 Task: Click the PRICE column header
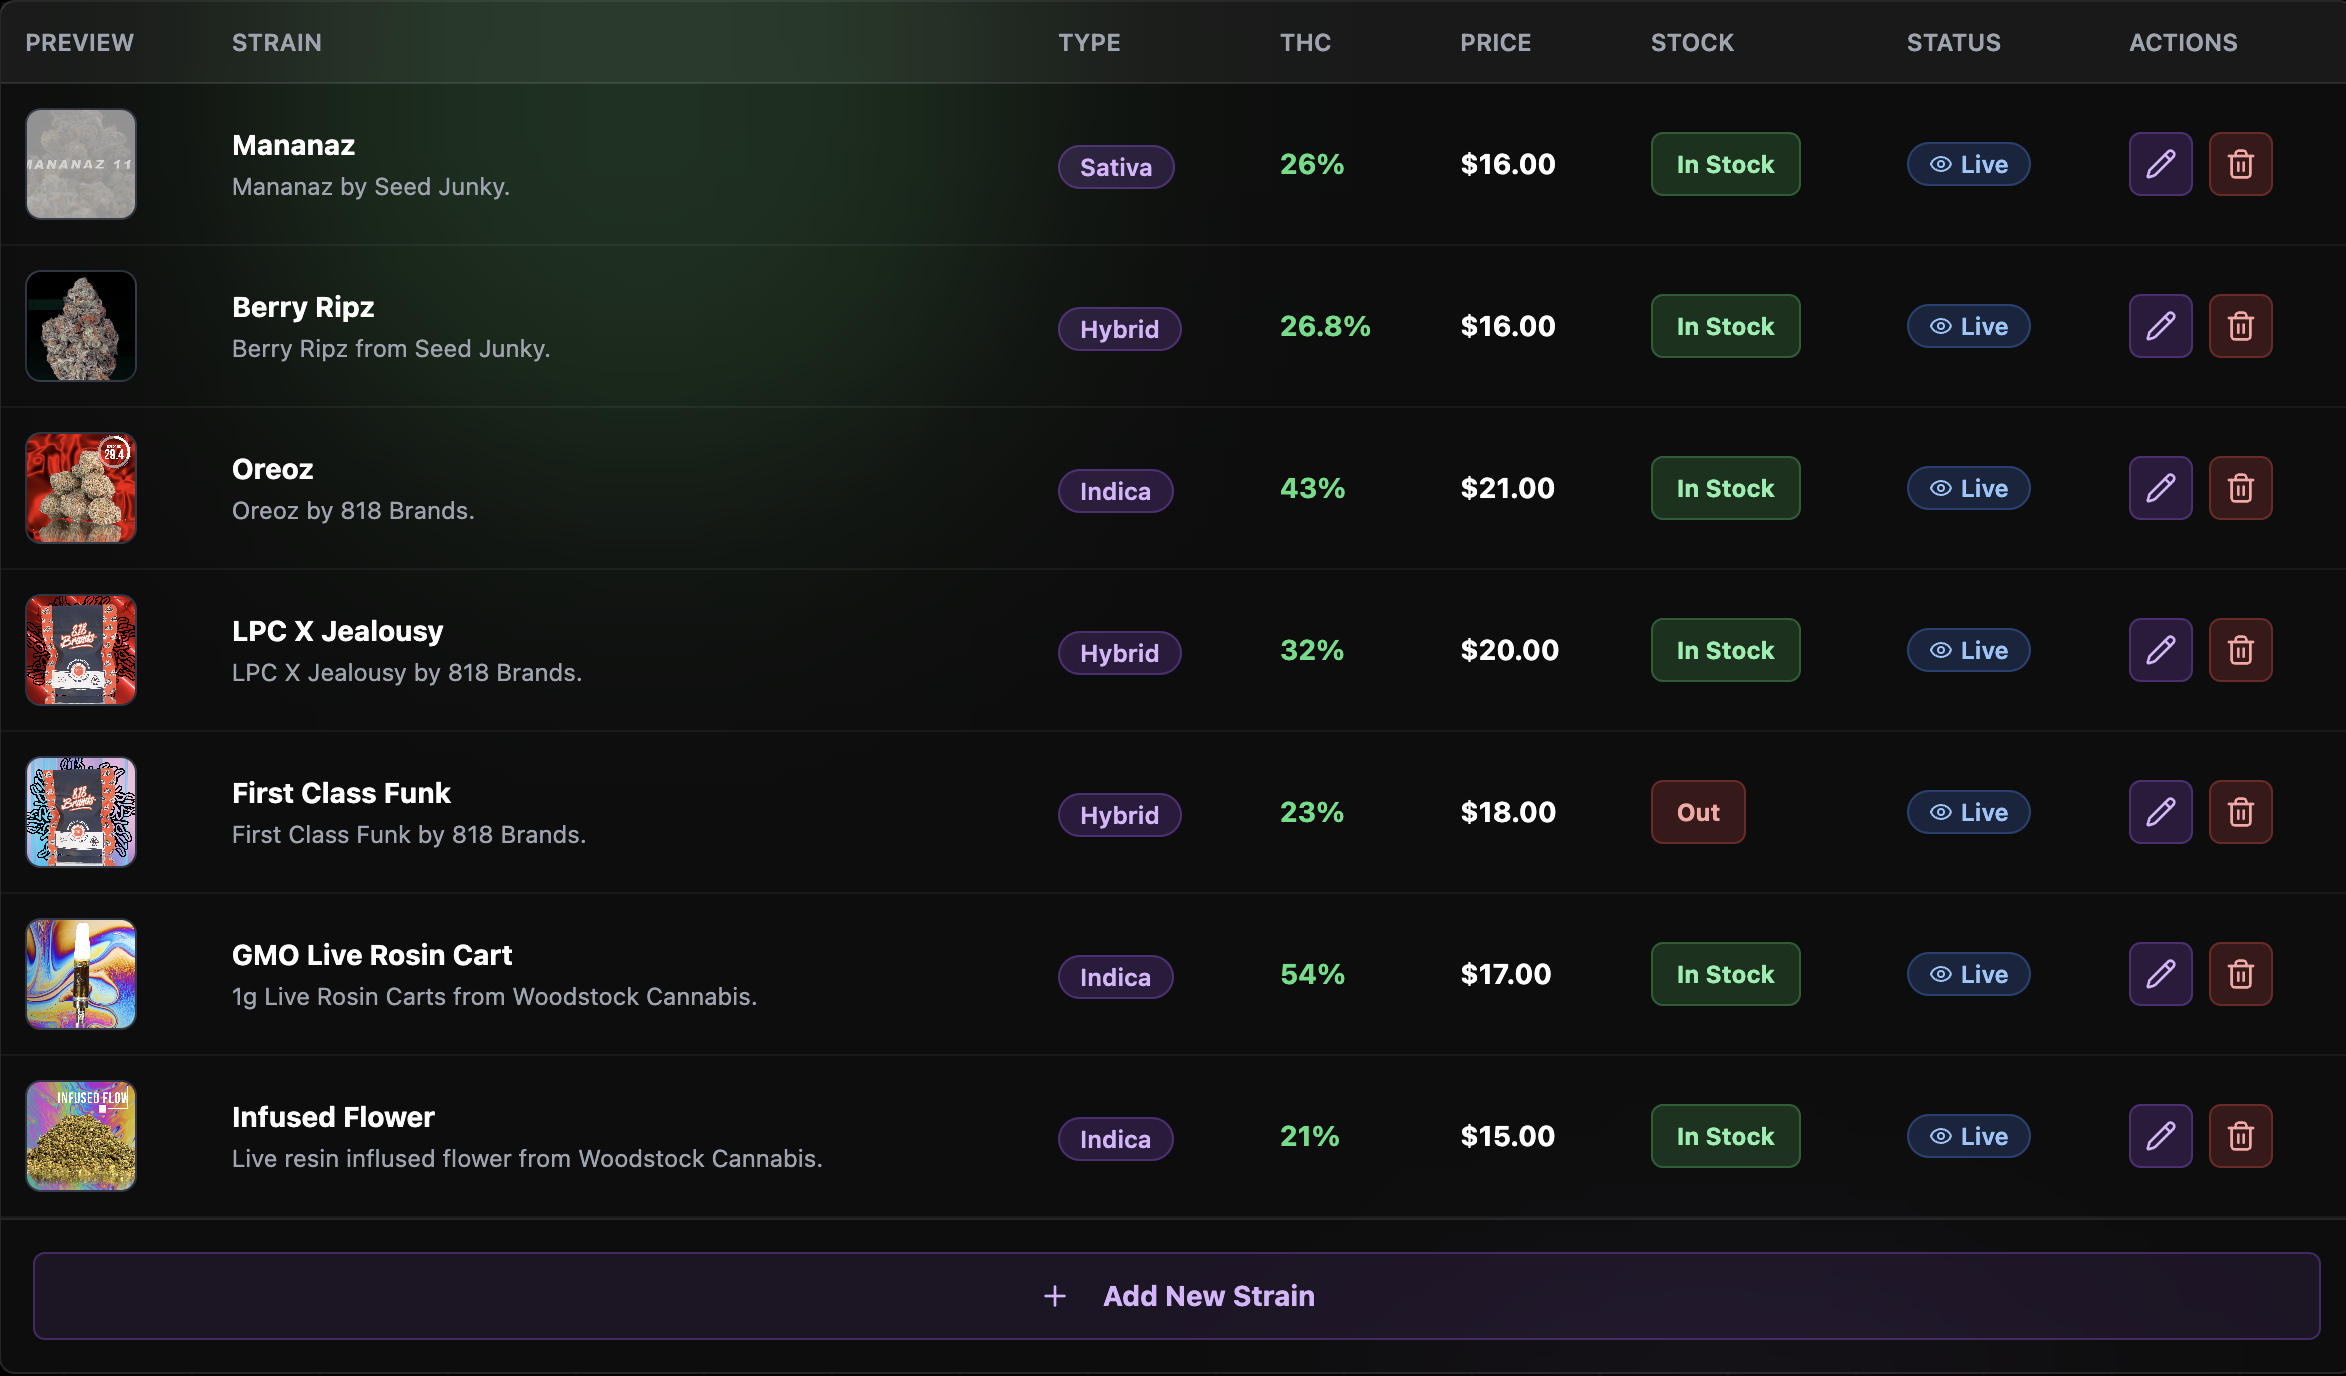[1495, 43]
